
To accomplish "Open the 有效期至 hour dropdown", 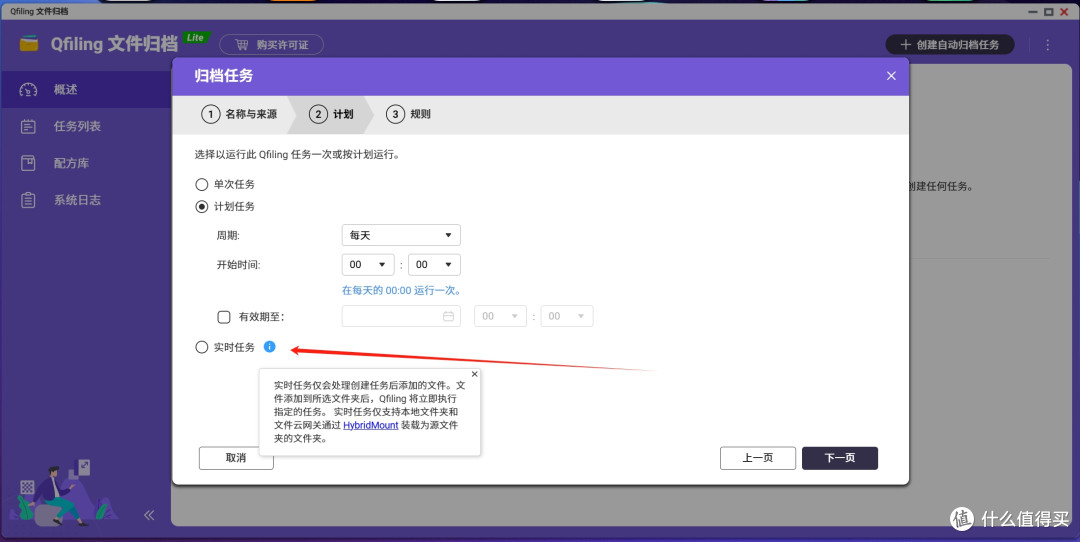I will (500, 316).
